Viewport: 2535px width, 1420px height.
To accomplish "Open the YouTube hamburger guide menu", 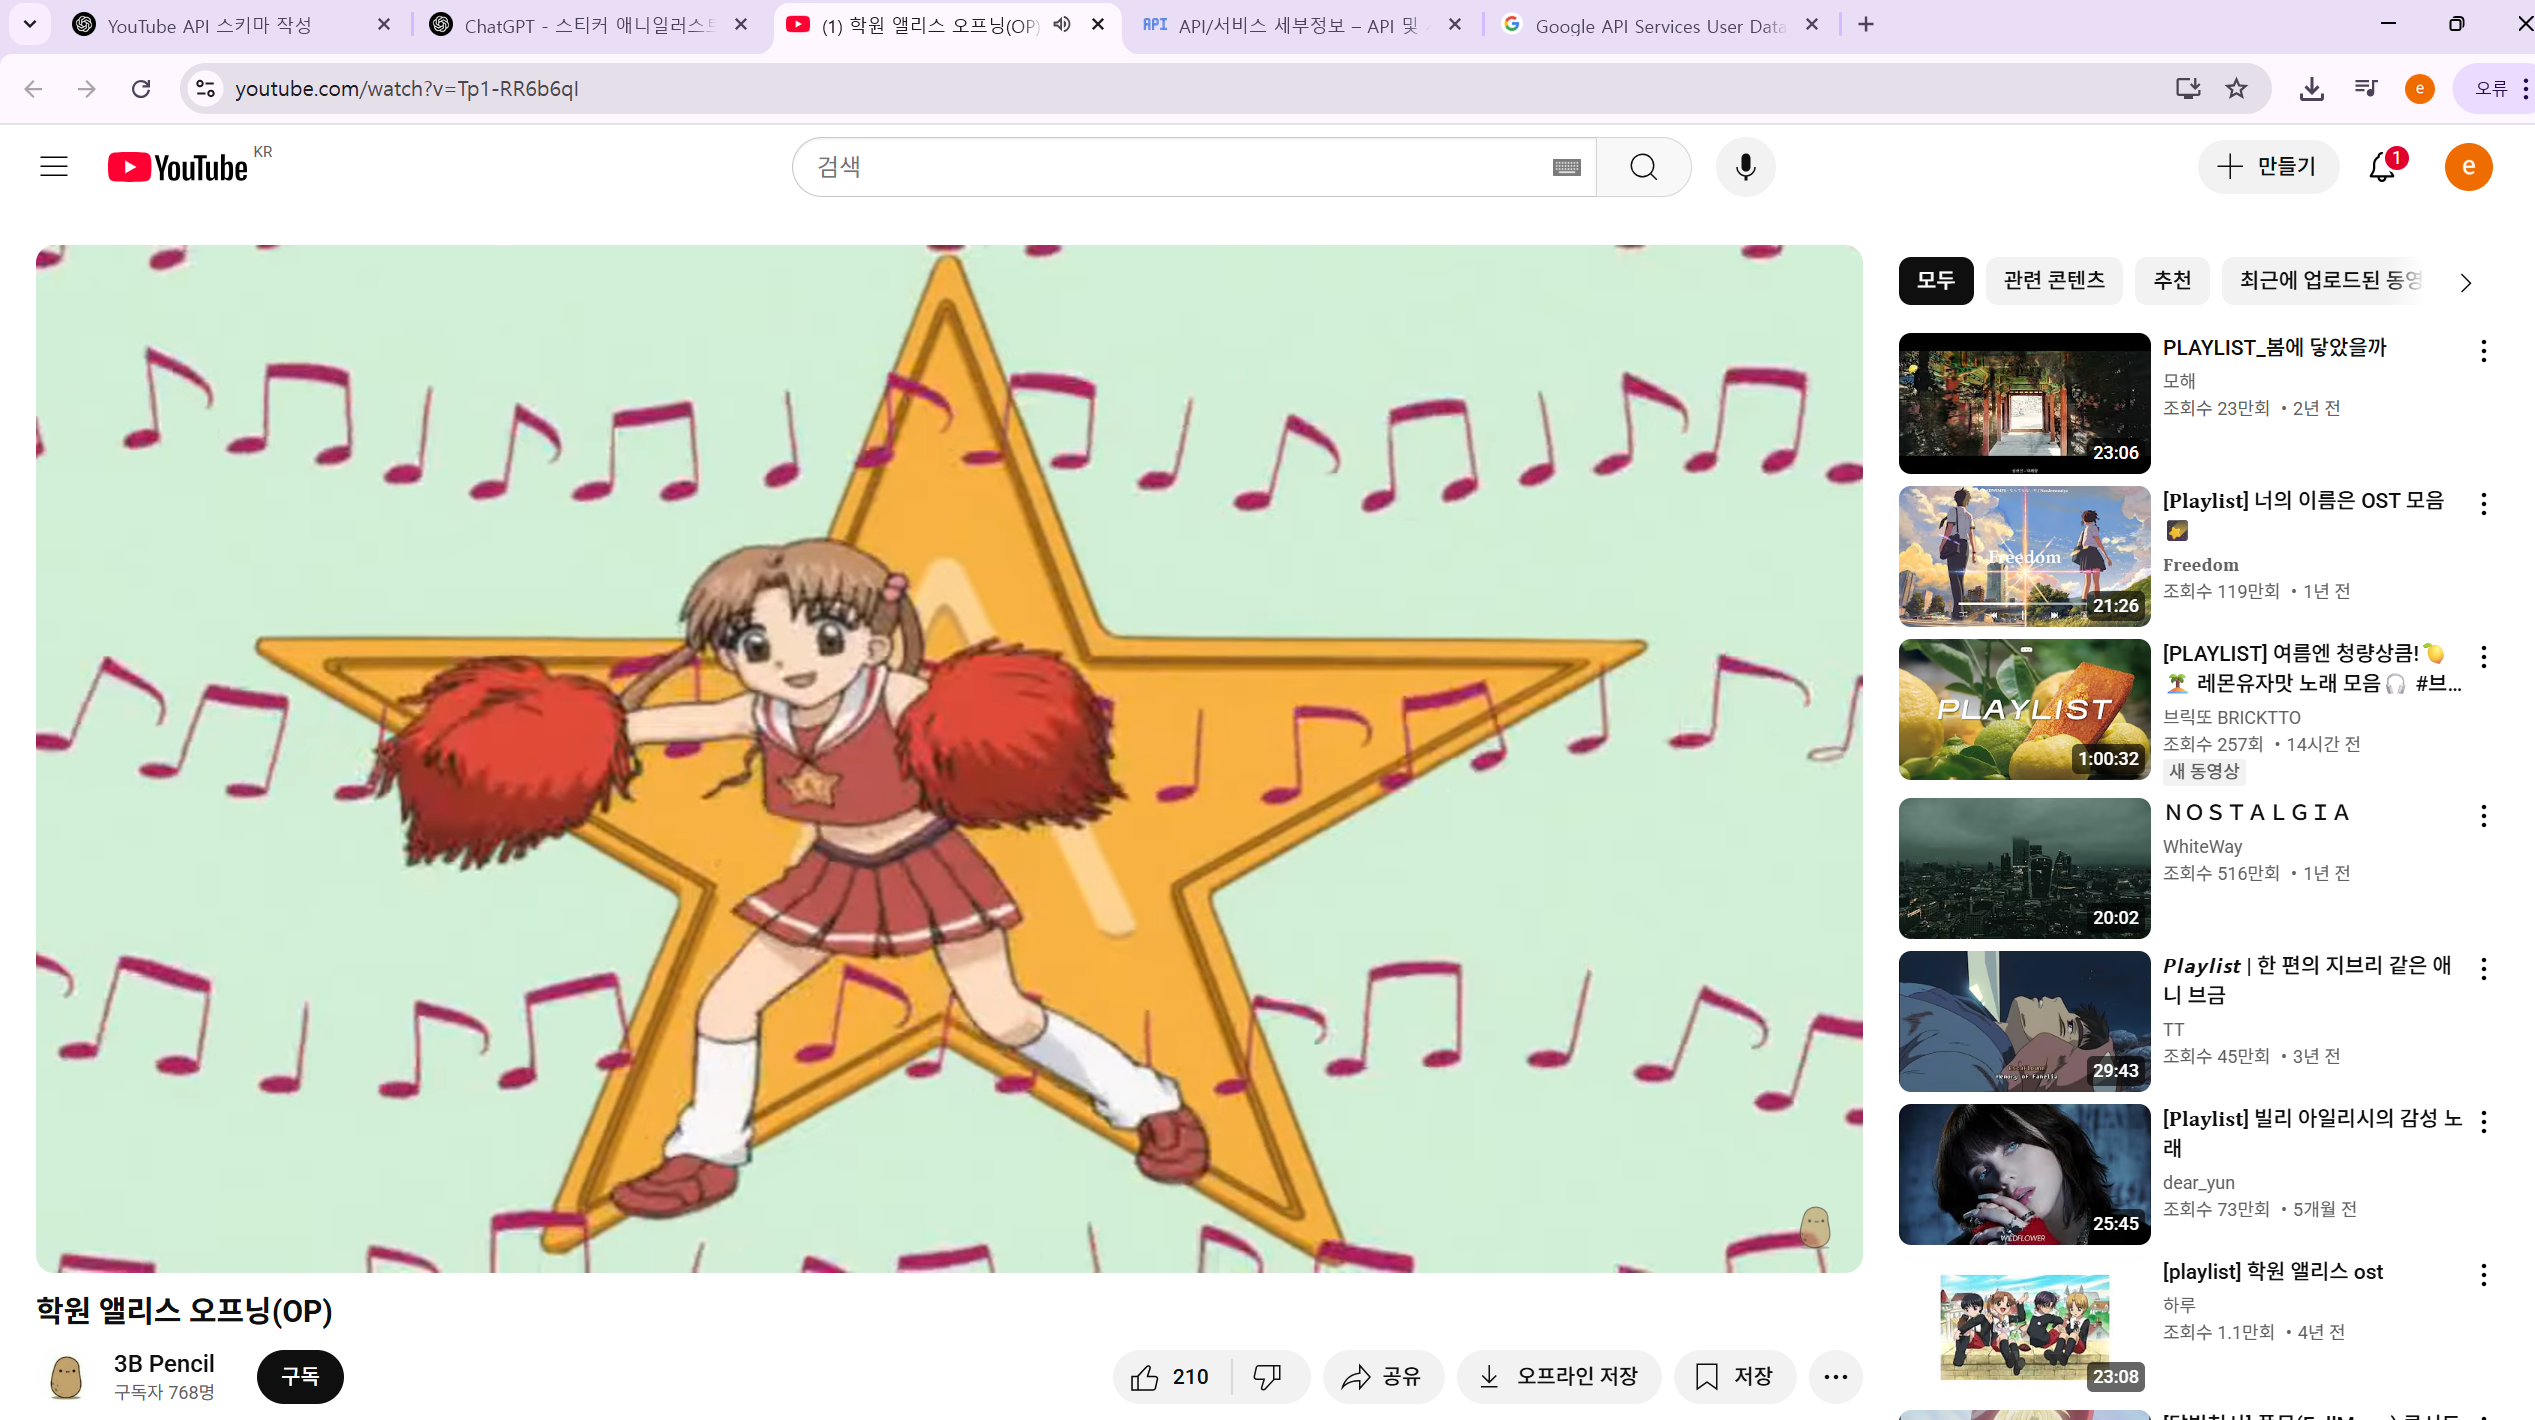I will click(54, 167).
